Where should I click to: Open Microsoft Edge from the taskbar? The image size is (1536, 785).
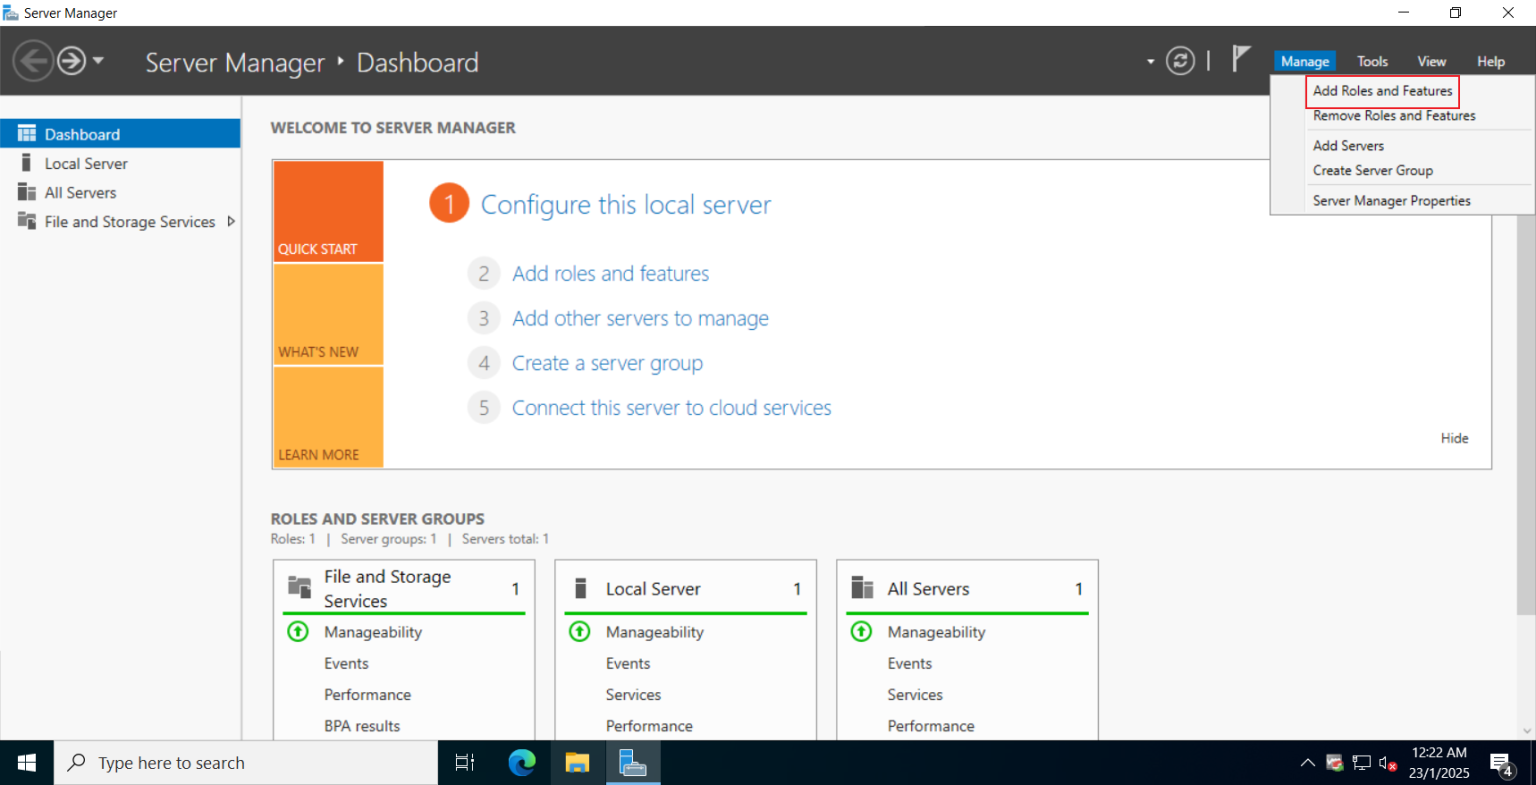[522, 763]
